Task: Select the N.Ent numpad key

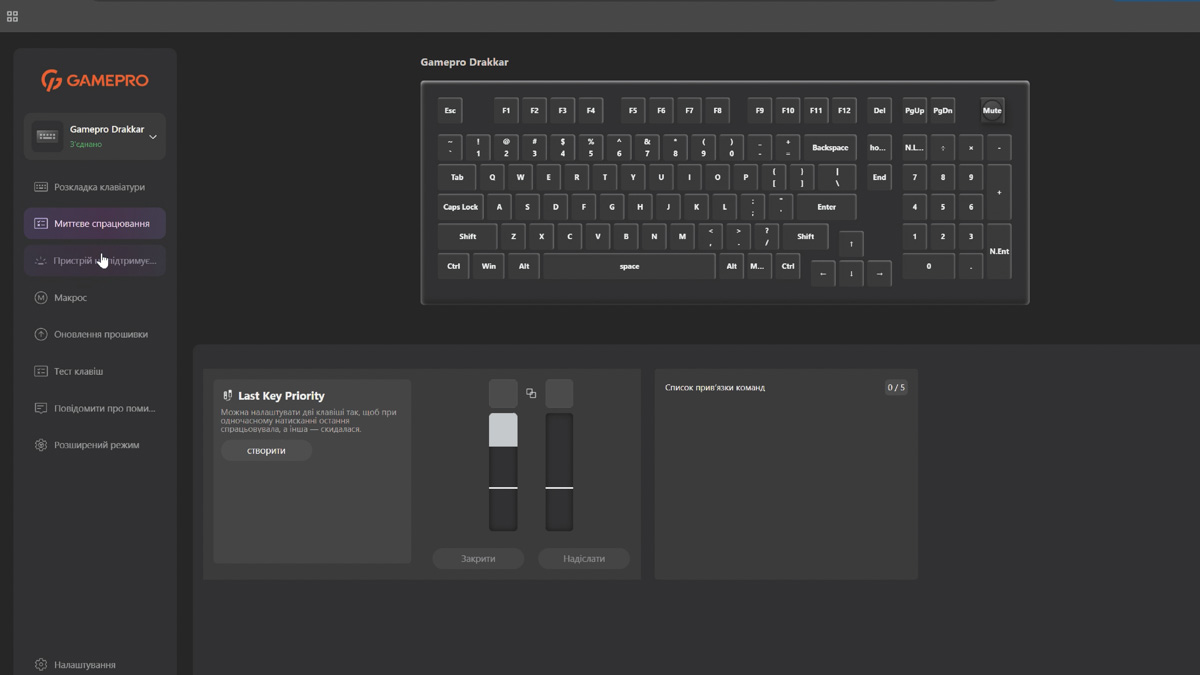Action: coord(999,252)
